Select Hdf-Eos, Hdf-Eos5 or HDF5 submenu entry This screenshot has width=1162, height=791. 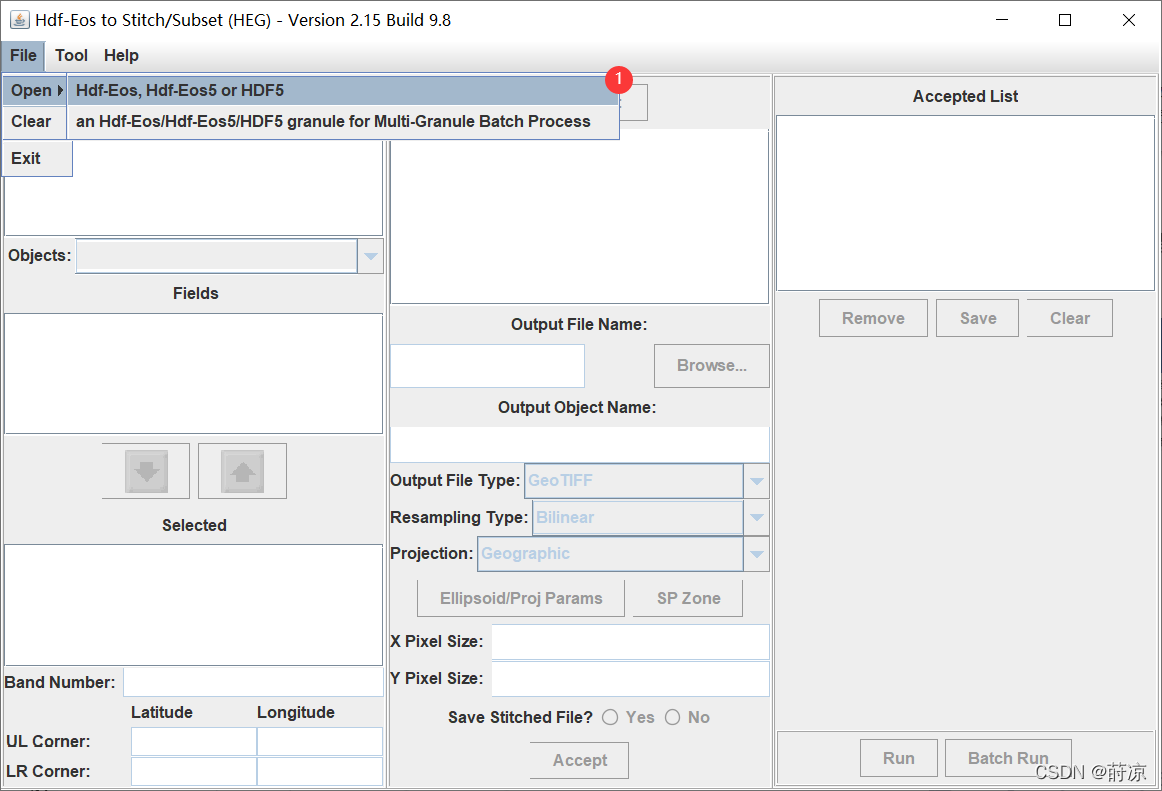pos(343,90)
